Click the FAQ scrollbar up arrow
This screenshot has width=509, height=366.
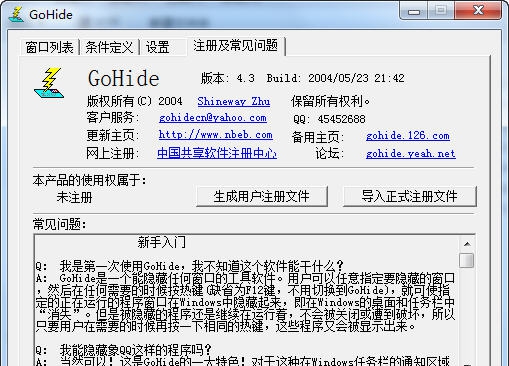pos(467,244)
